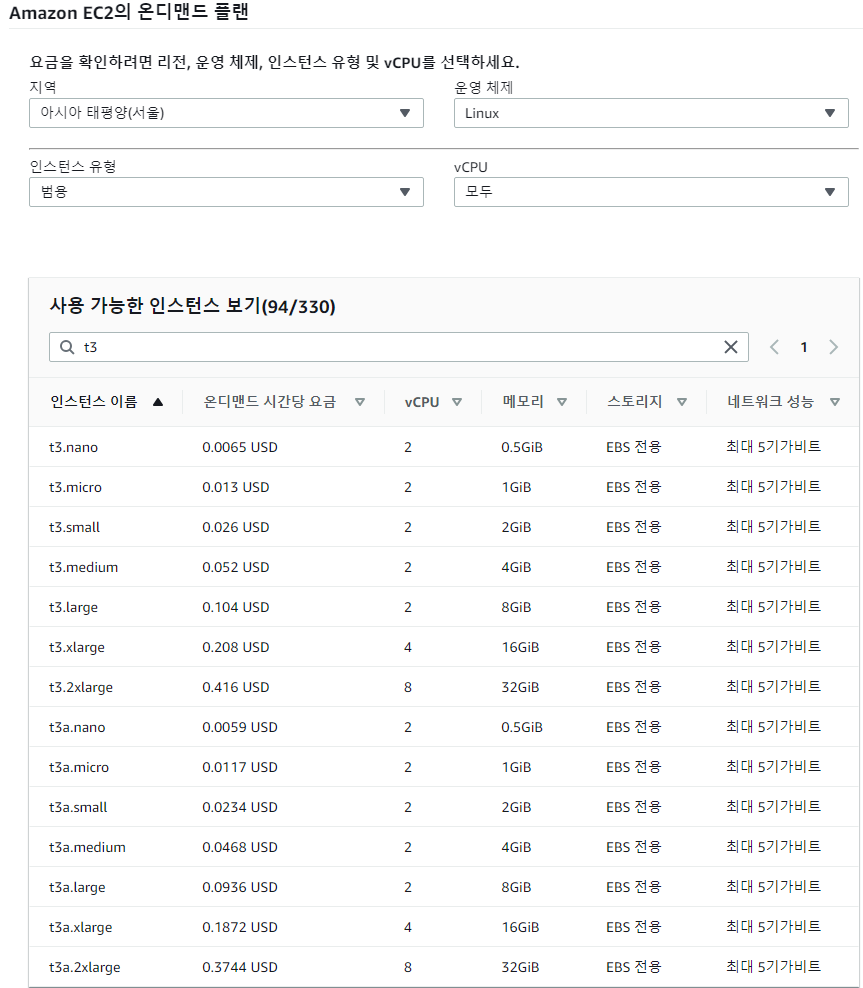
Task: Select the t3.2xlarge row name
Action: pyautogui.click(x=81, y=687)
